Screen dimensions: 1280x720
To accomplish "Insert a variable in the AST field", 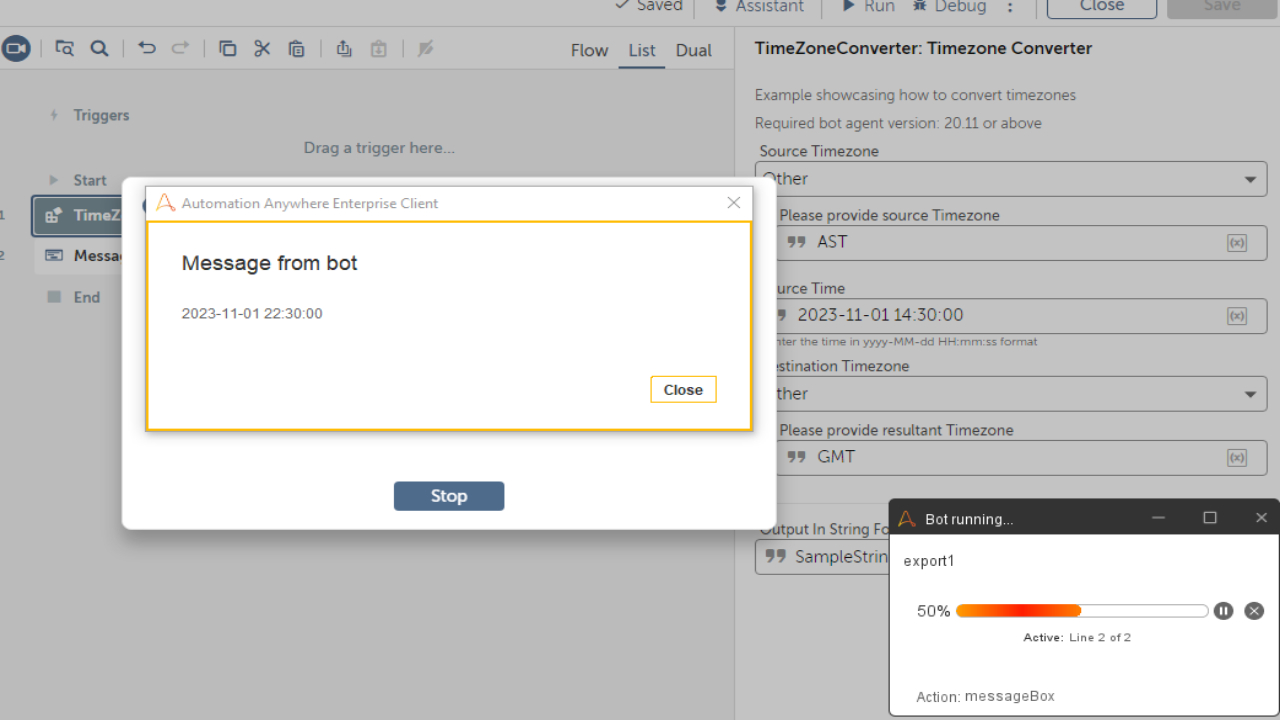I will [1237, 242].
